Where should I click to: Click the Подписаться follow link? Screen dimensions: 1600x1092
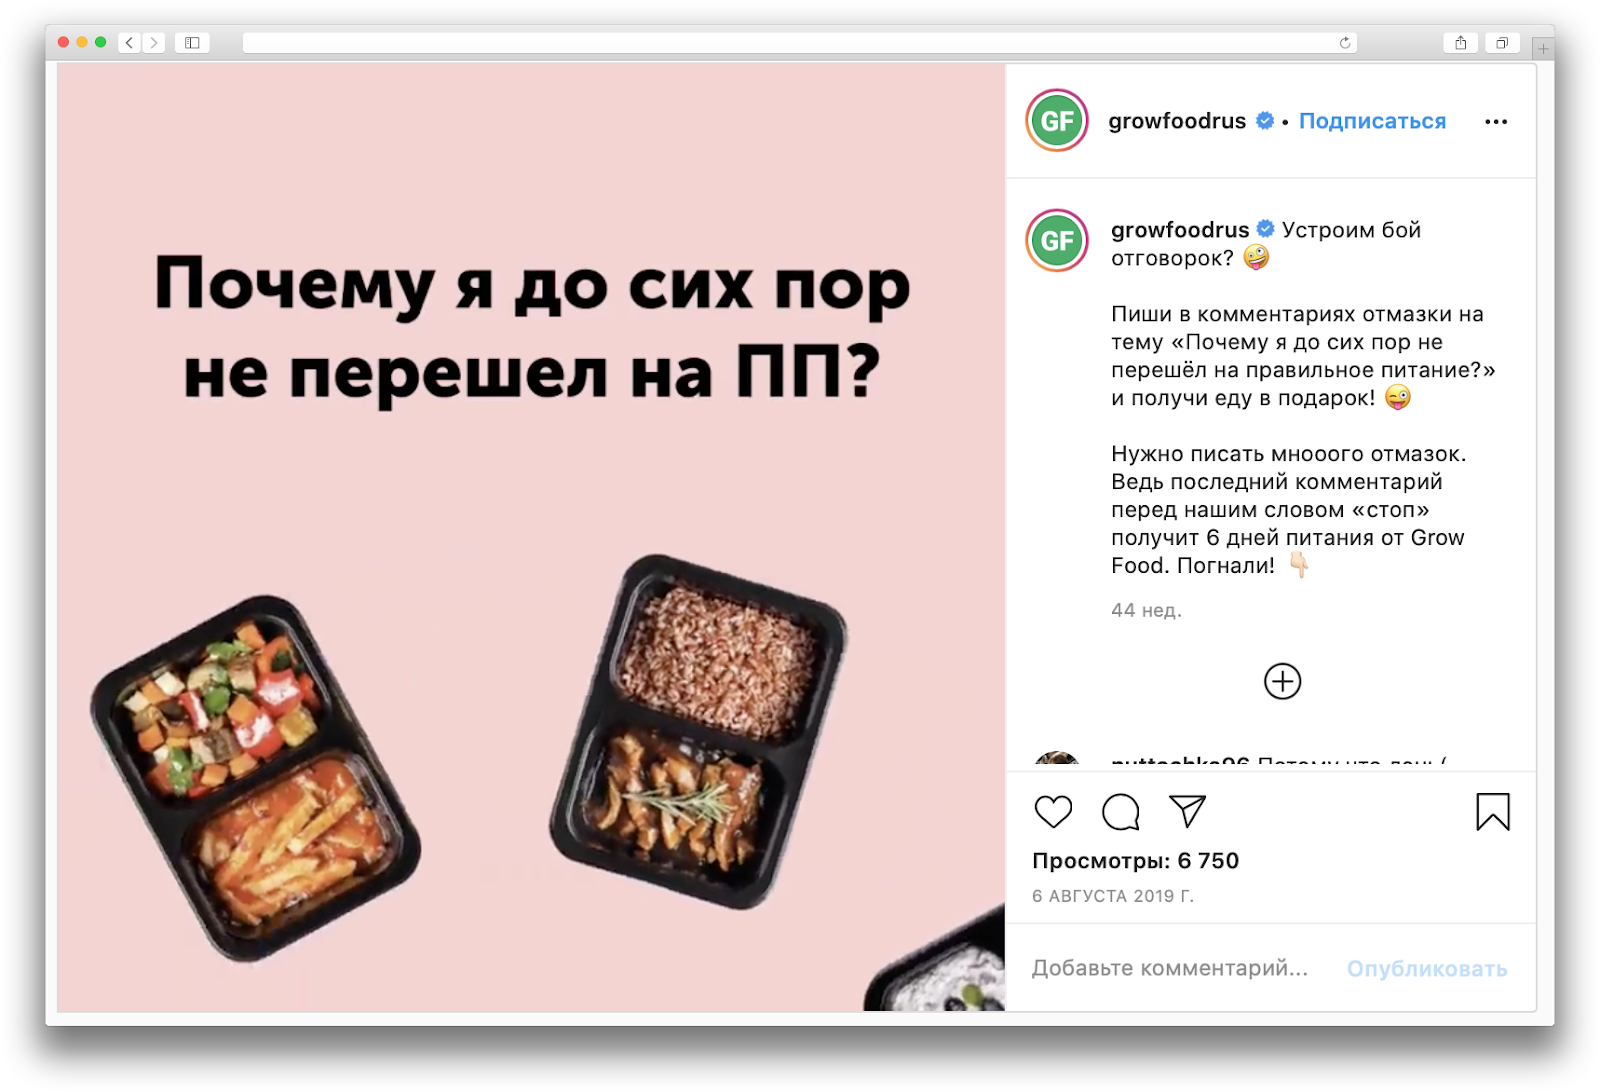tap(1372, 121)
